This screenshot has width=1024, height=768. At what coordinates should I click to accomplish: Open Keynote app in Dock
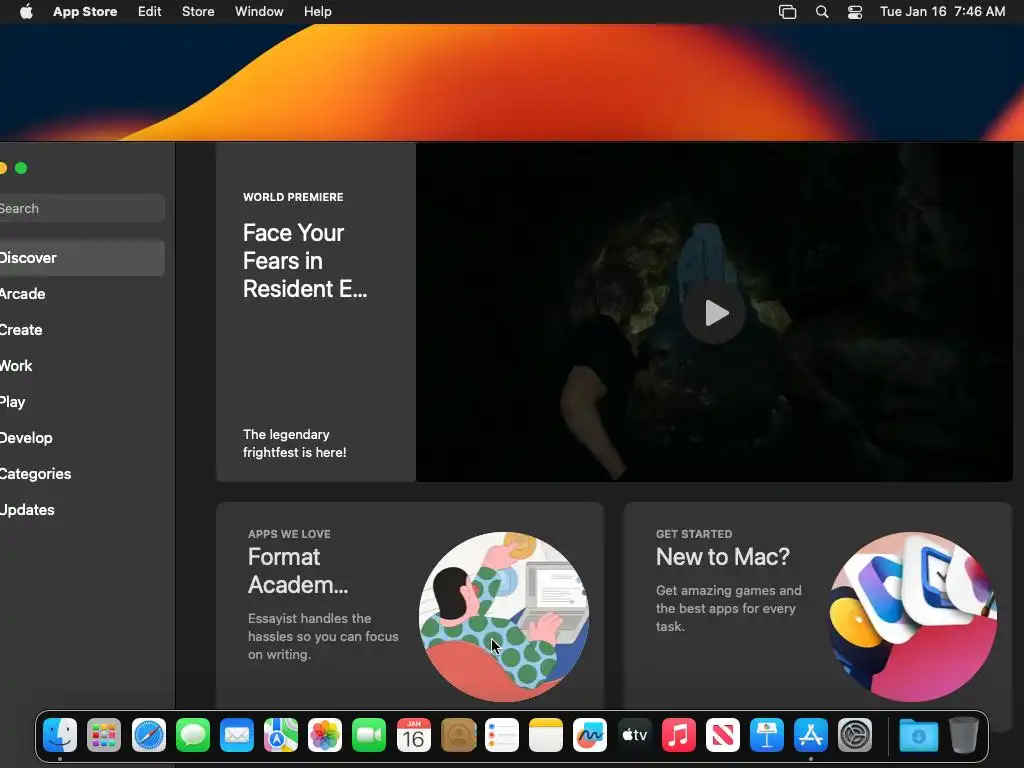click(767, 735)
